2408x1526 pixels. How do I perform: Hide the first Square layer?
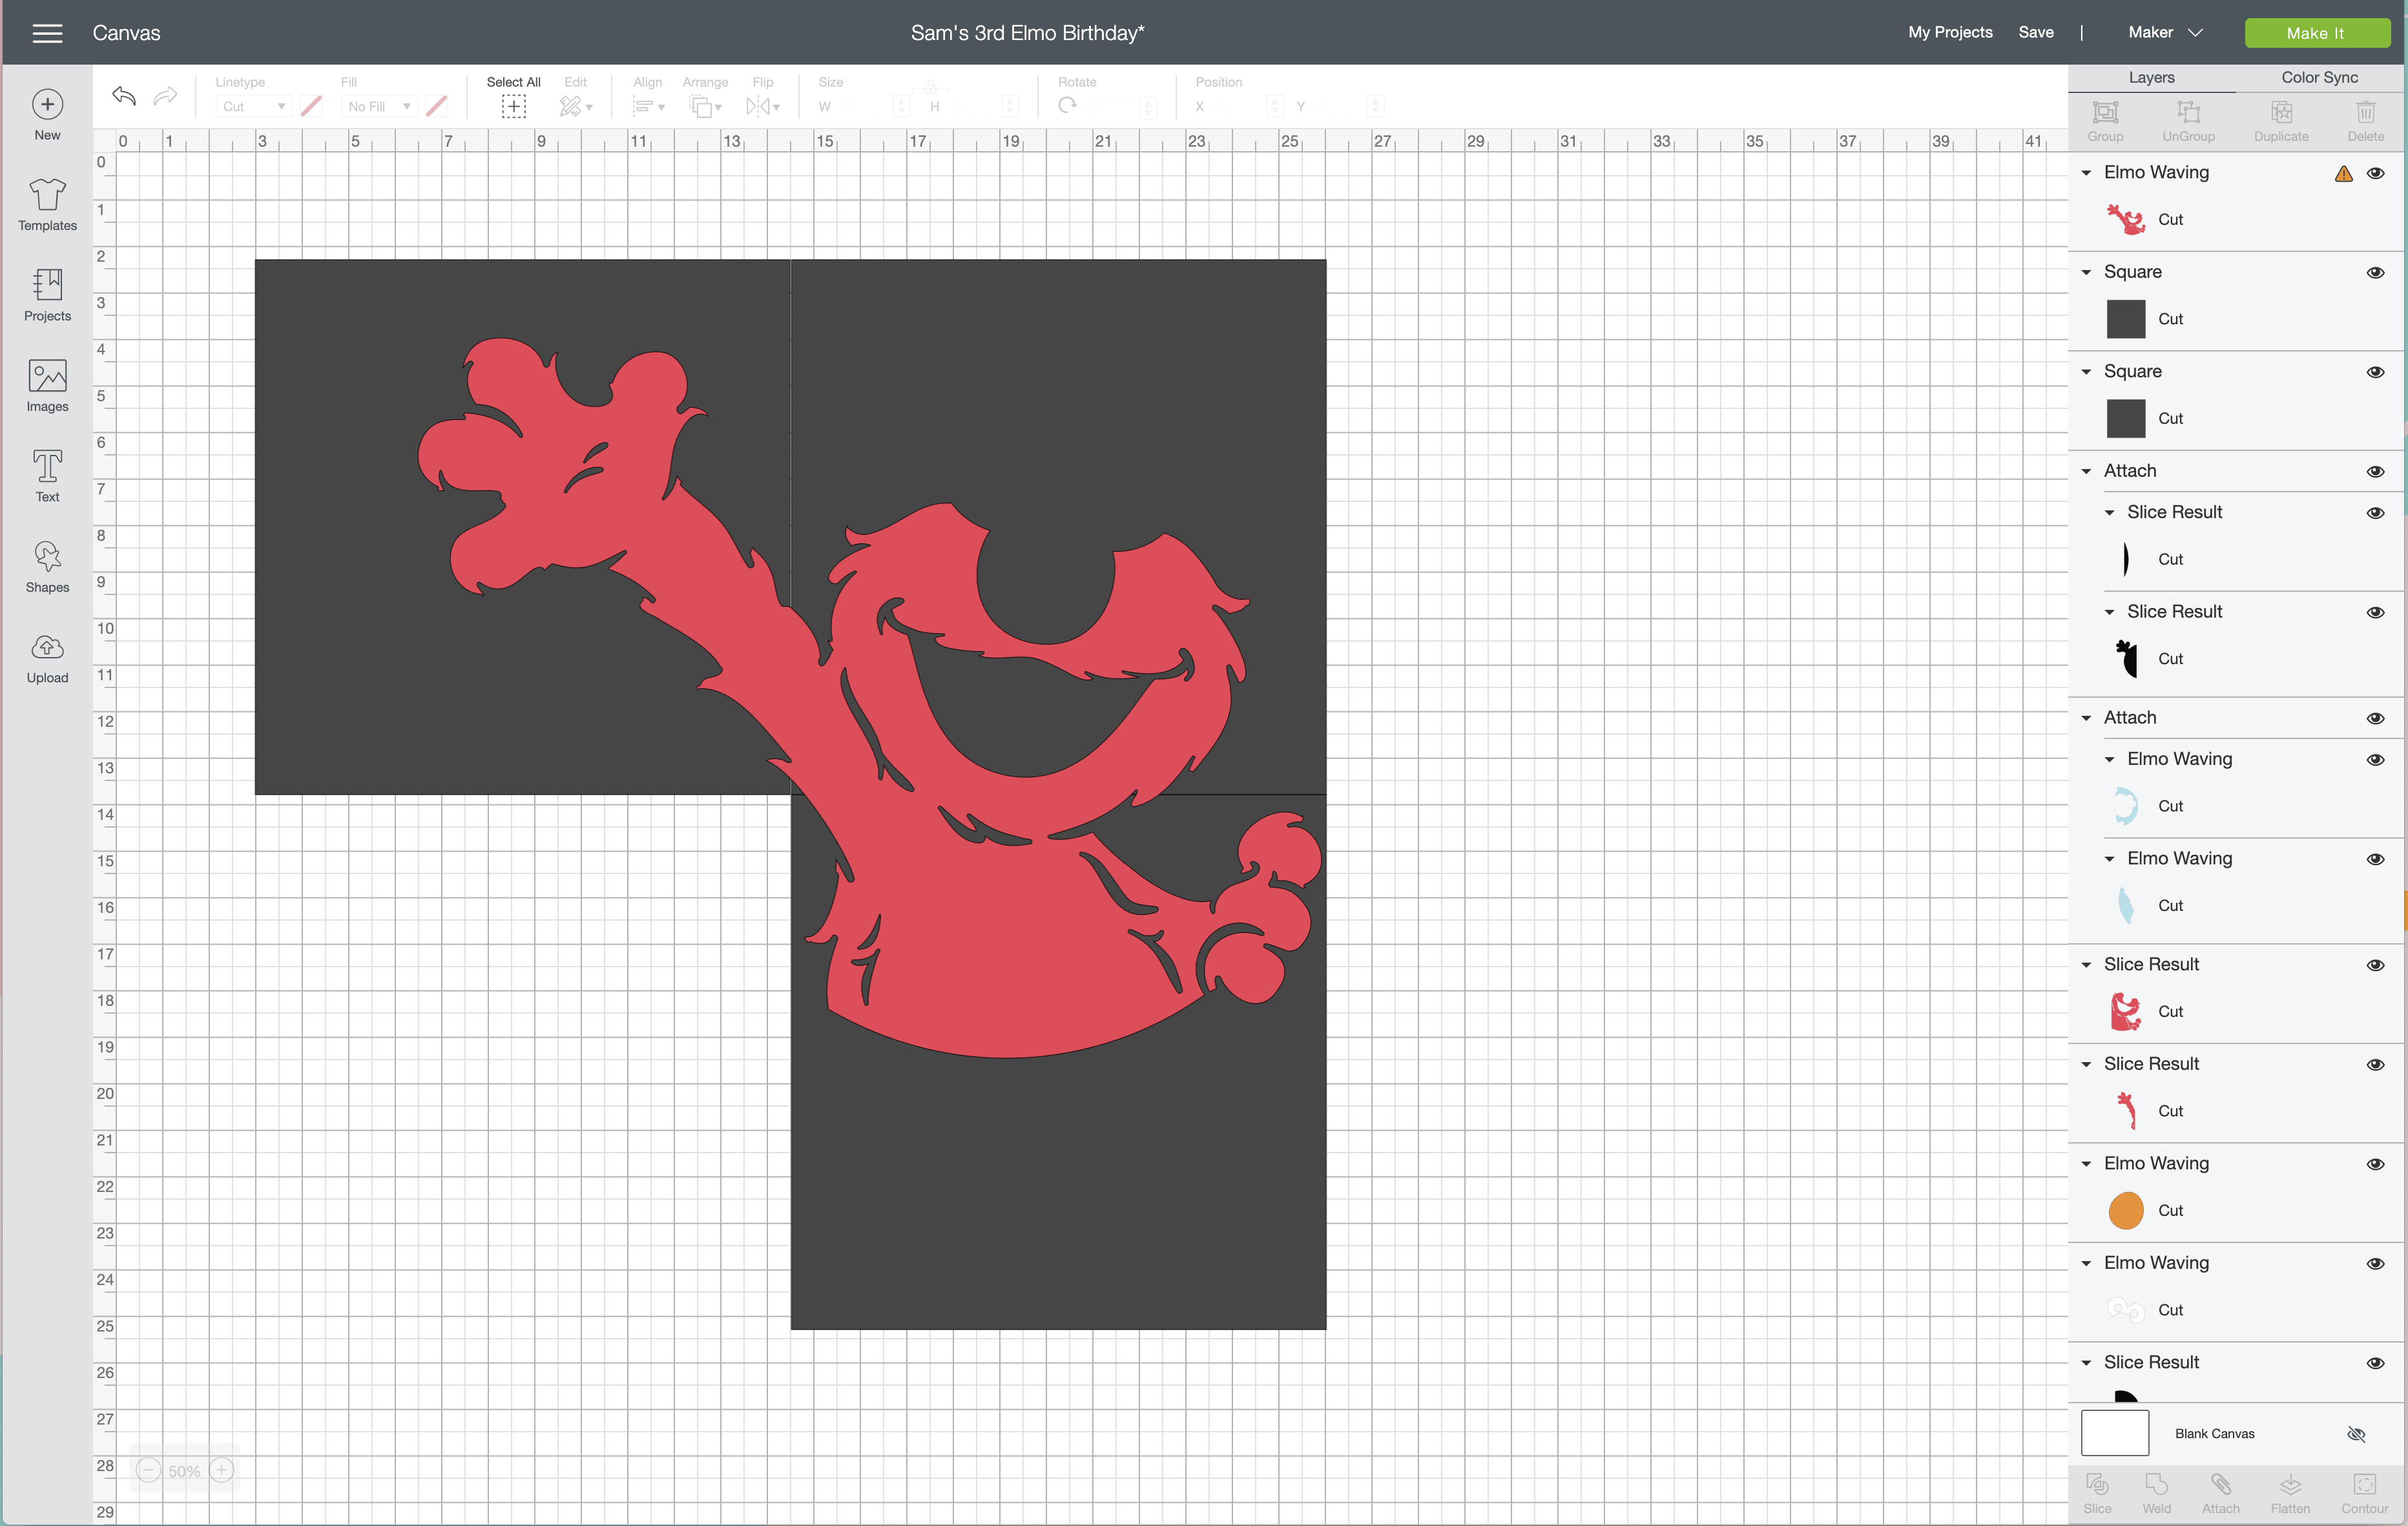click(x=2375, y=272)
